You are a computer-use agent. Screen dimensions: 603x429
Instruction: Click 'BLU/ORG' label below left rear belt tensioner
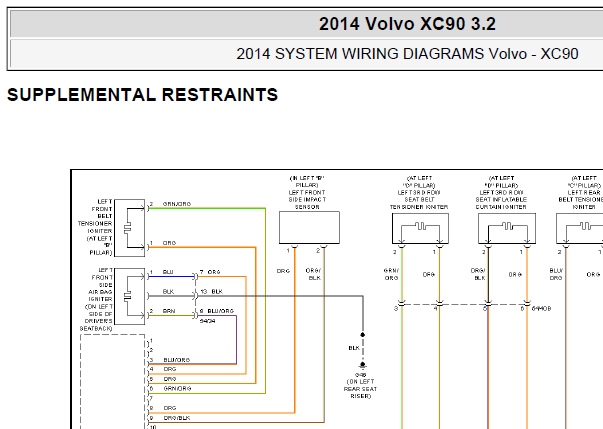pos(556,274)
